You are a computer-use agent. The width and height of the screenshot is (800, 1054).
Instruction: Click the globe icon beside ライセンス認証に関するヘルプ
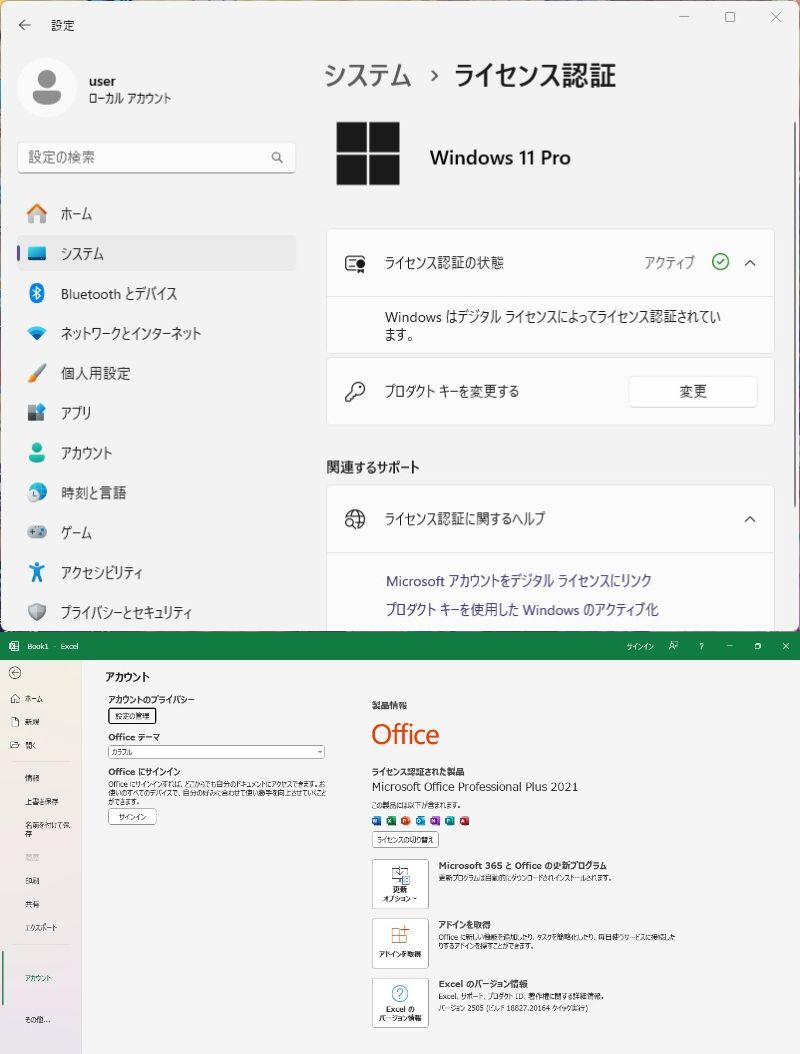pyautogui.click(x=355, y=519)
